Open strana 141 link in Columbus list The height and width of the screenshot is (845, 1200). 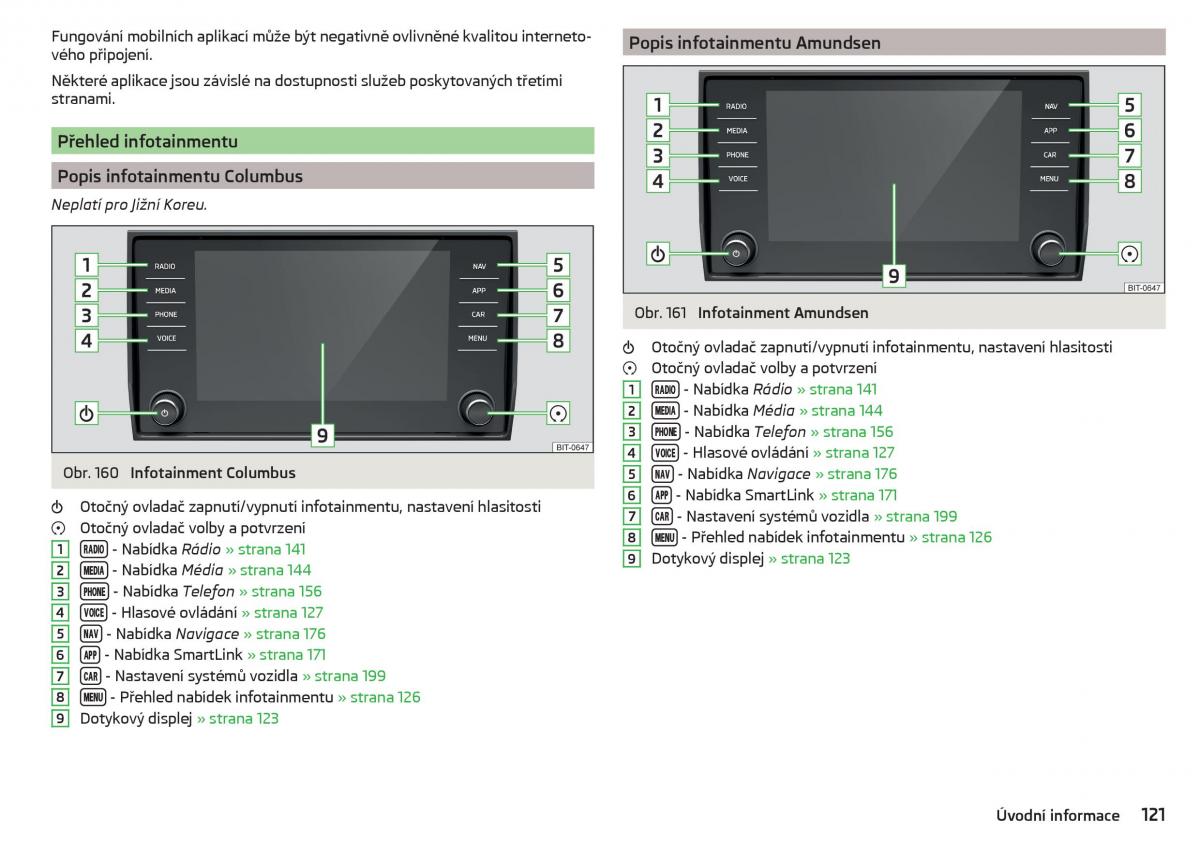click(265, 549)
